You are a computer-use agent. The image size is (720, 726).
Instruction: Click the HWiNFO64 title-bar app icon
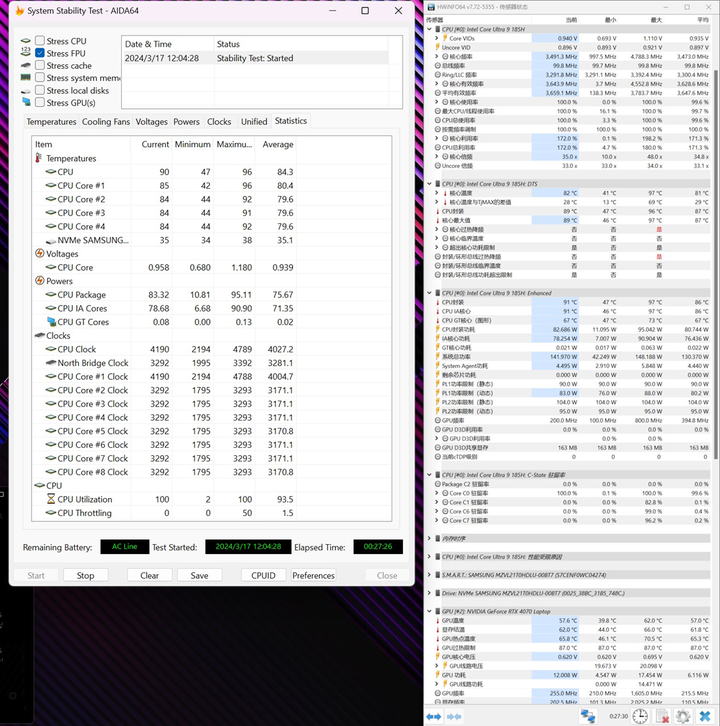(x=431, y=7)
